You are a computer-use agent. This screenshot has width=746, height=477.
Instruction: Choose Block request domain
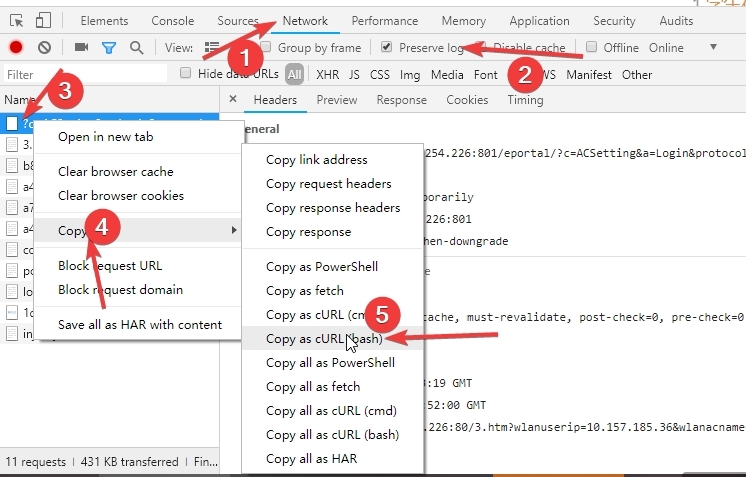click(138, 290)
